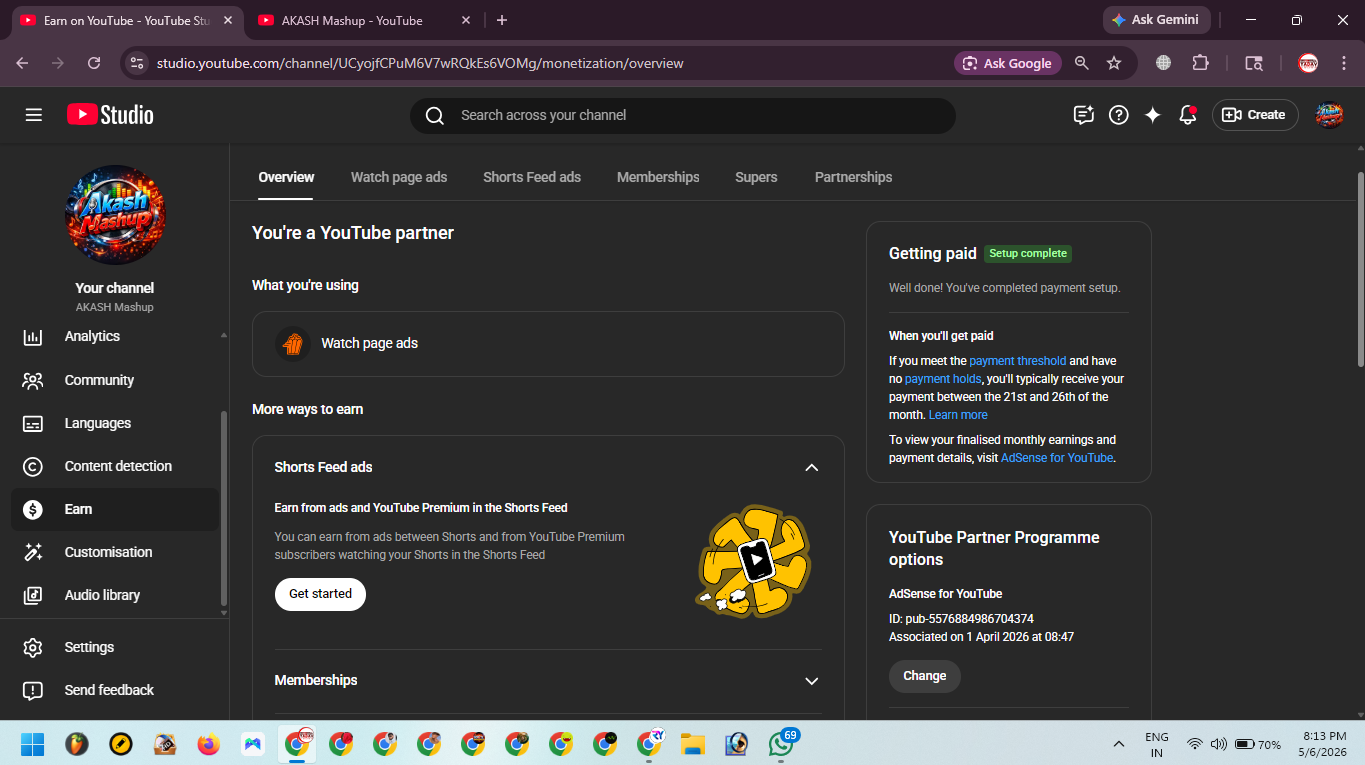Switch to the Supers tab

click(x=756, y=177)
